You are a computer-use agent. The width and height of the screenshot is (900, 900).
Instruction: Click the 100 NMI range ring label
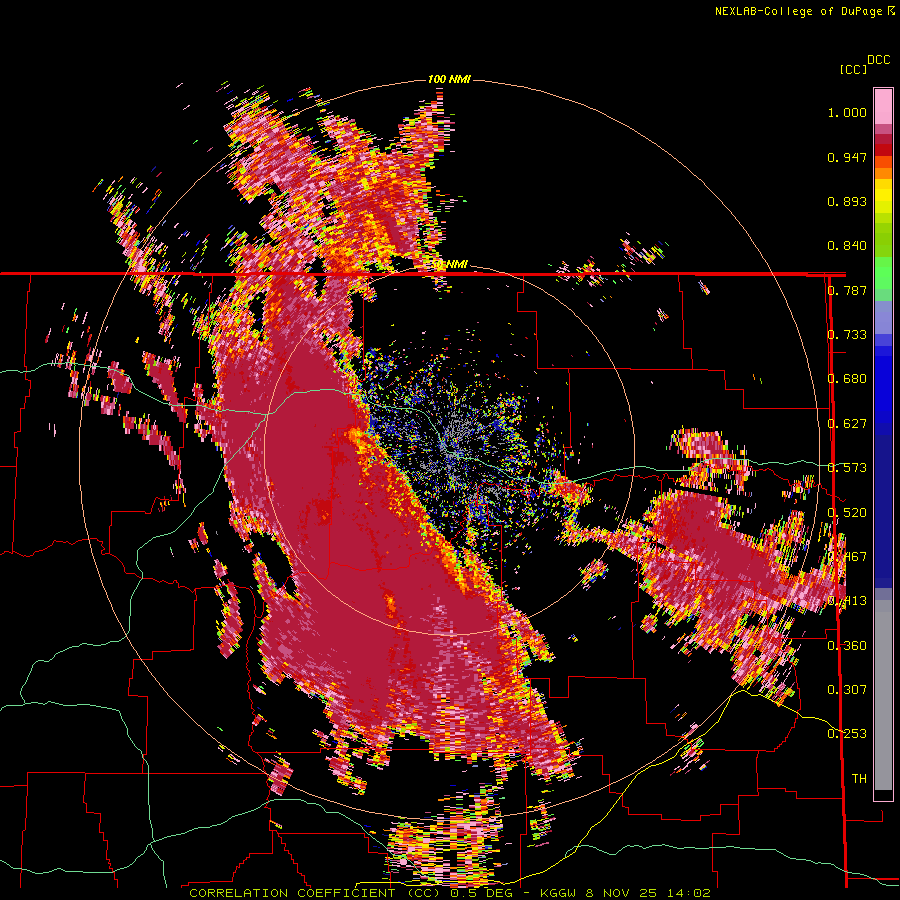tap(449, 79)
